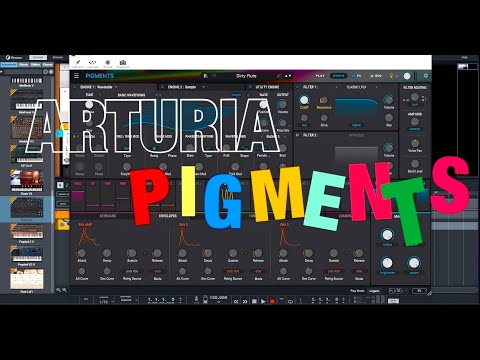
Task: Toggle the DAW loop button
Action: (x=290, y=301)
